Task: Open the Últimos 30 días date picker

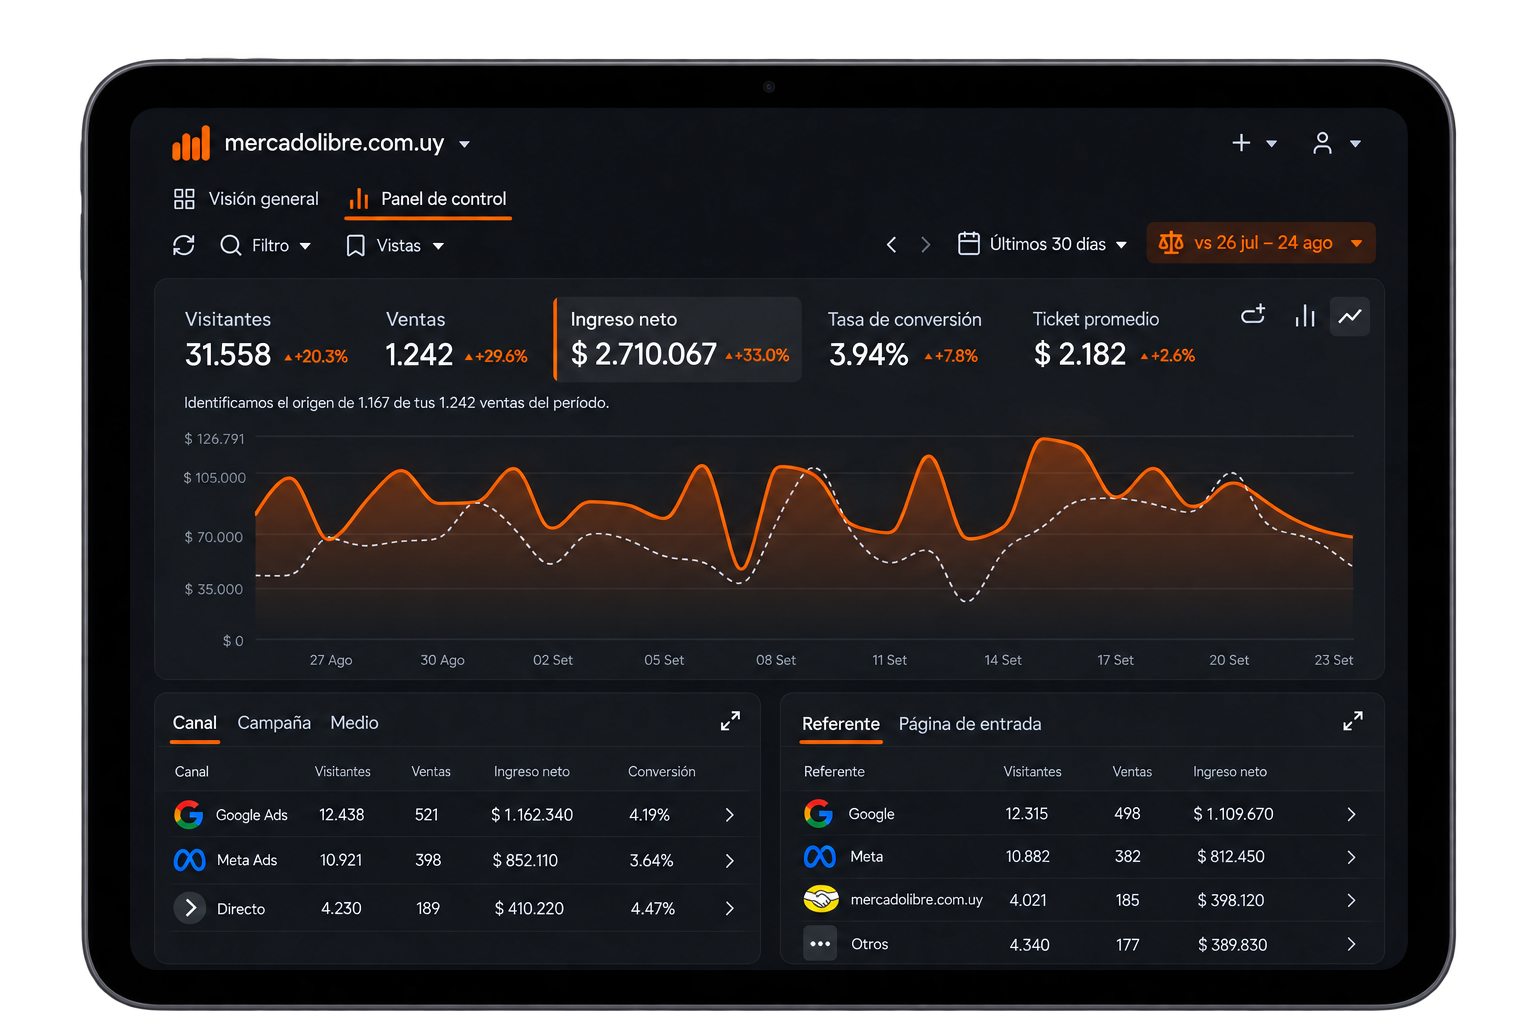Action: coord(1042,244)
